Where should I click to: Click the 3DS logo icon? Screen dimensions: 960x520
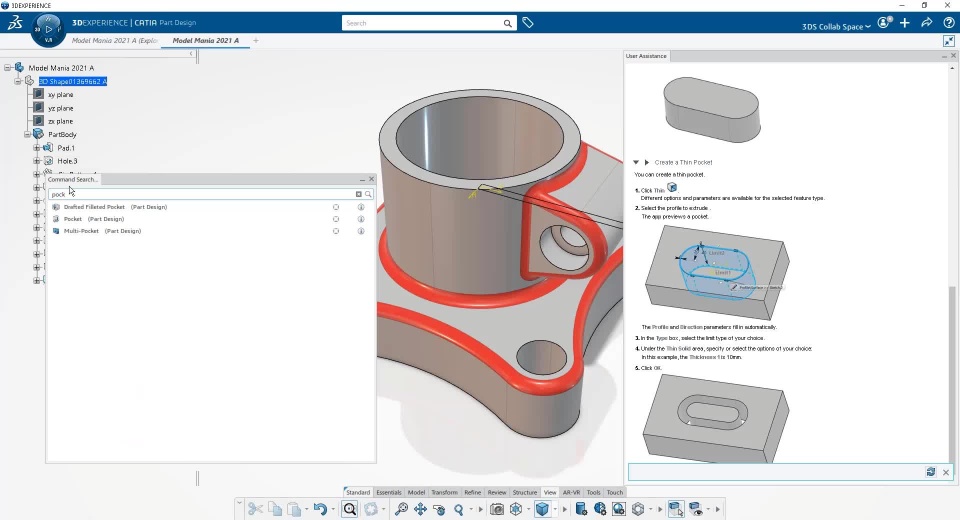[15, 23]
